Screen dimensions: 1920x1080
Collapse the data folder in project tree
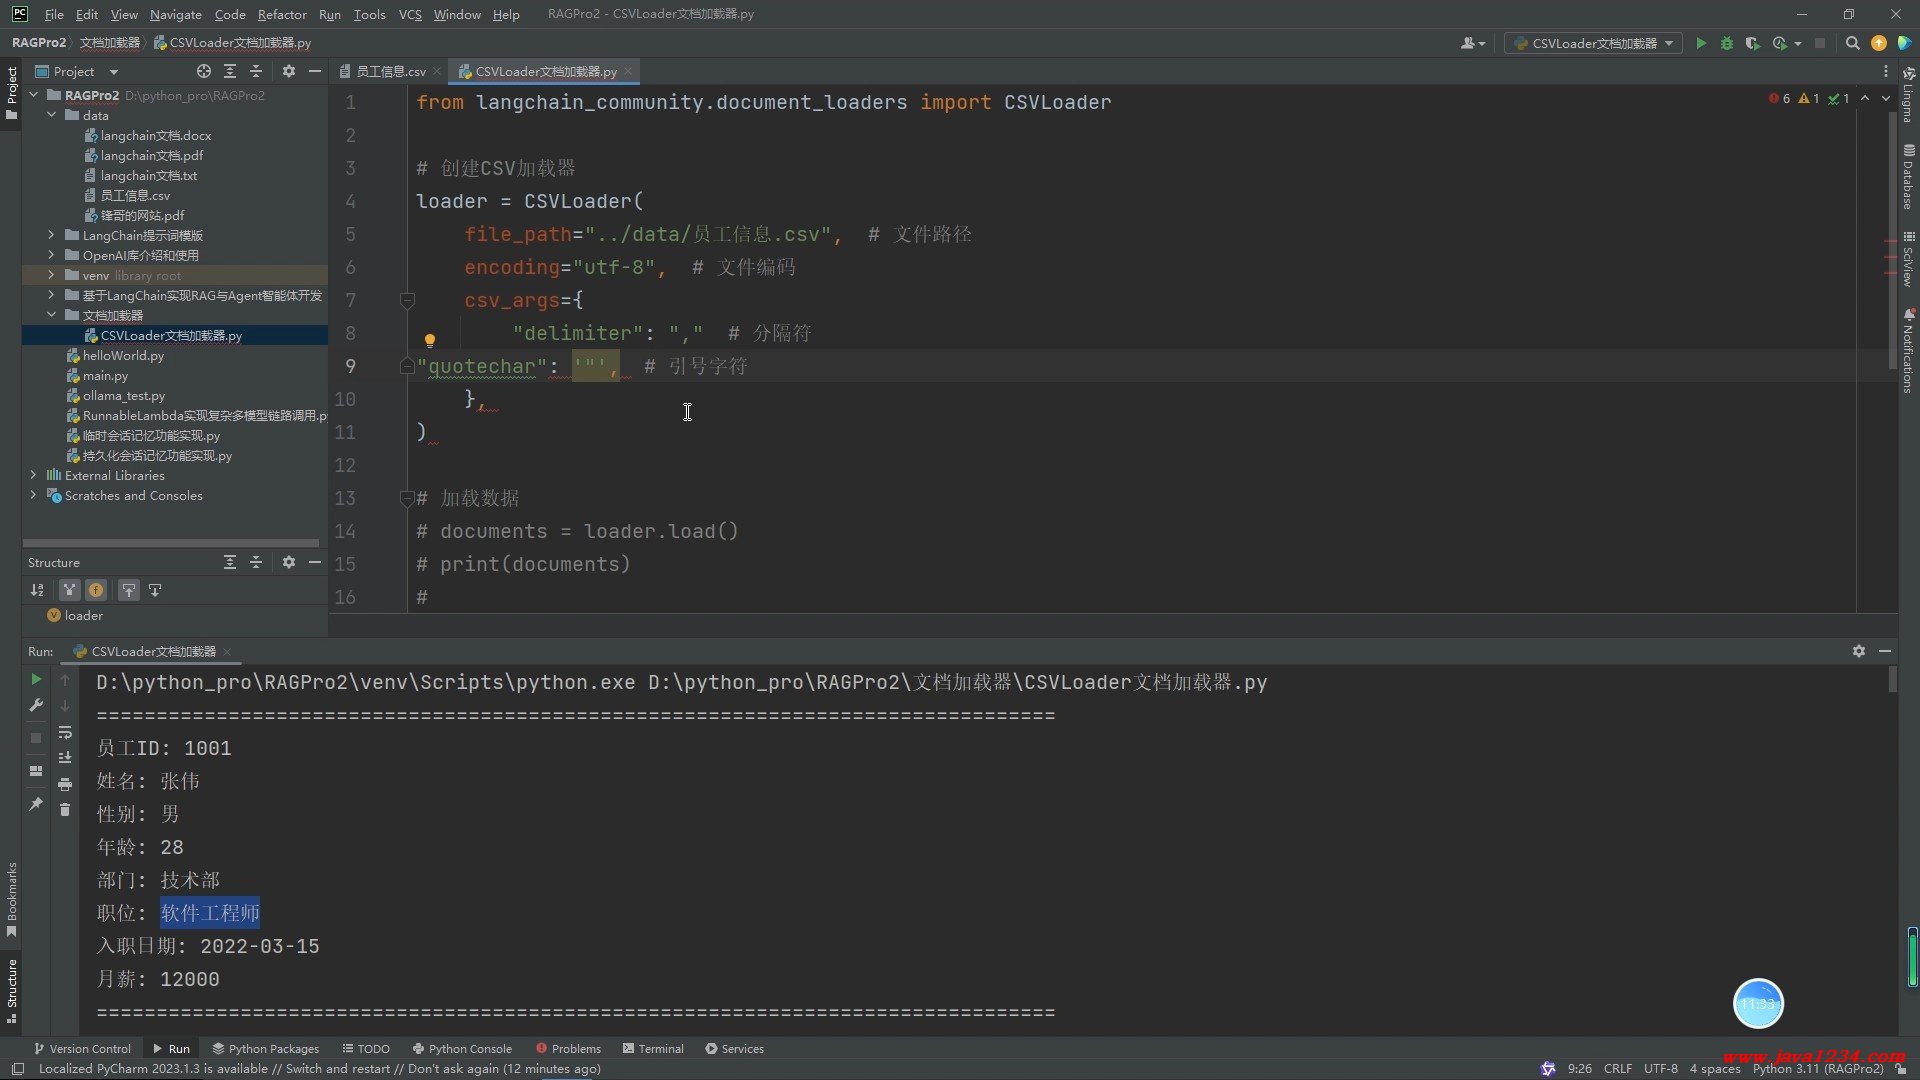(x=51, y=115)
